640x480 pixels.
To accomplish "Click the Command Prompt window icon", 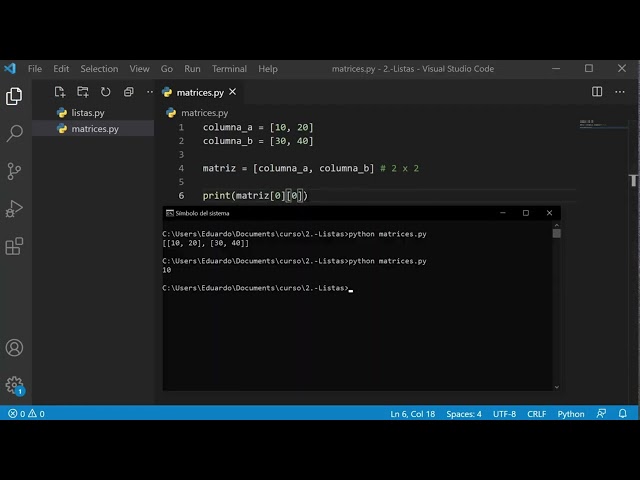I will coord(170,213).
